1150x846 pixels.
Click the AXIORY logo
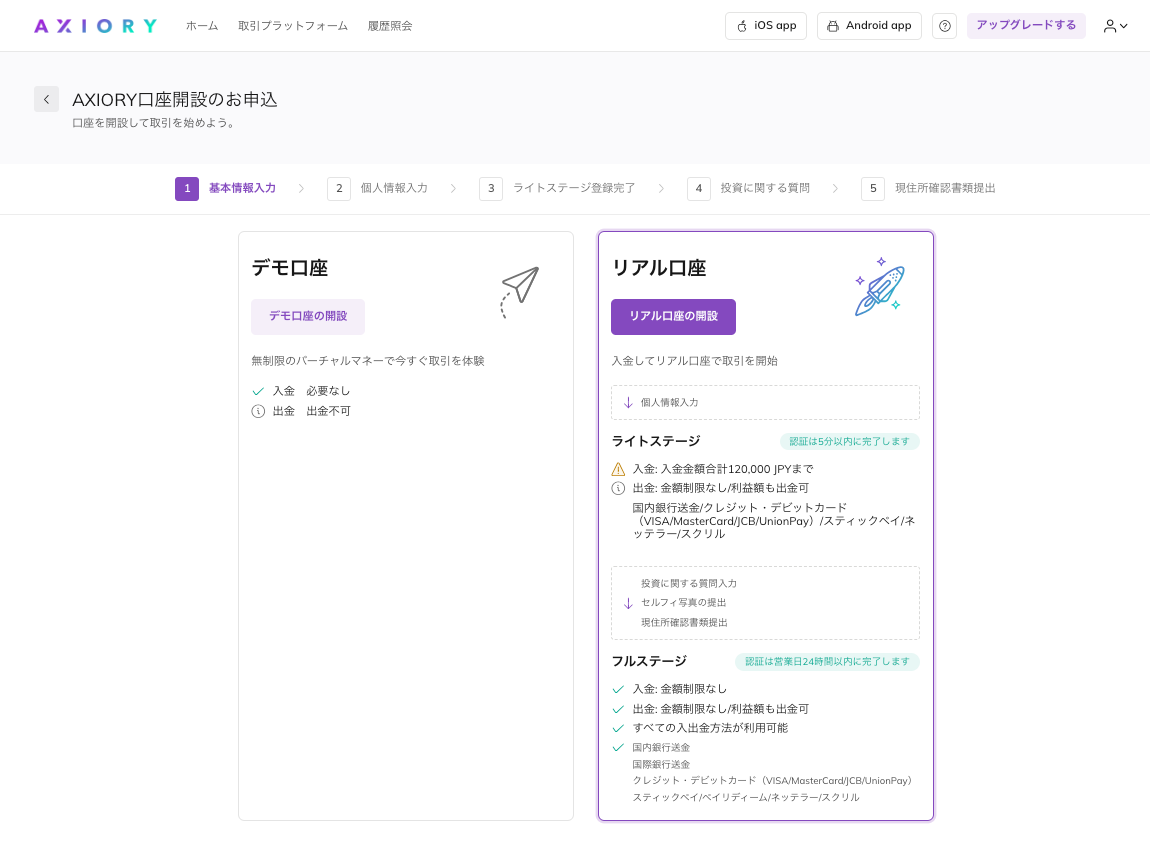[x=95, y=26]
